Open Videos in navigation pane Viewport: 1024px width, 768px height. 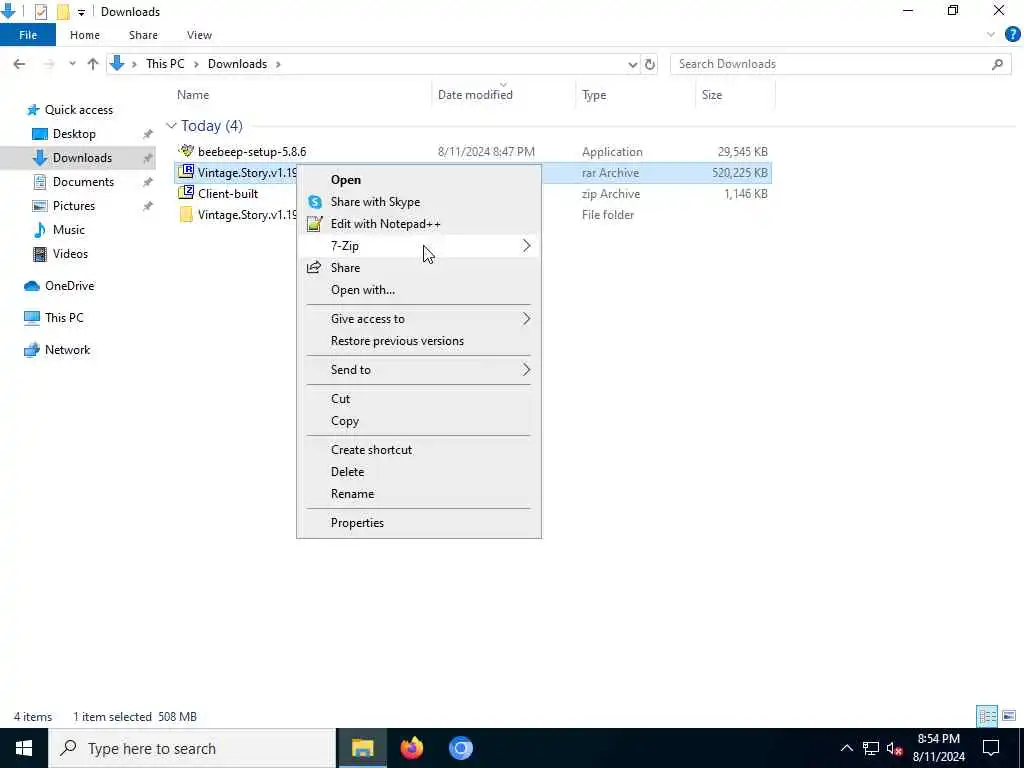click(x=70, y=254)
